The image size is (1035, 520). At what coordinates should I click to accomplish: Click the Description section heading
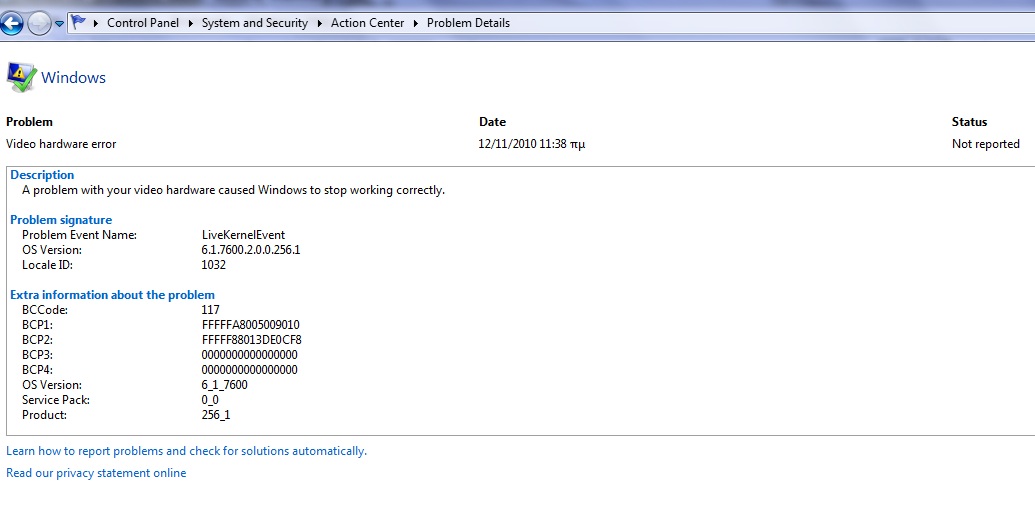42,175
